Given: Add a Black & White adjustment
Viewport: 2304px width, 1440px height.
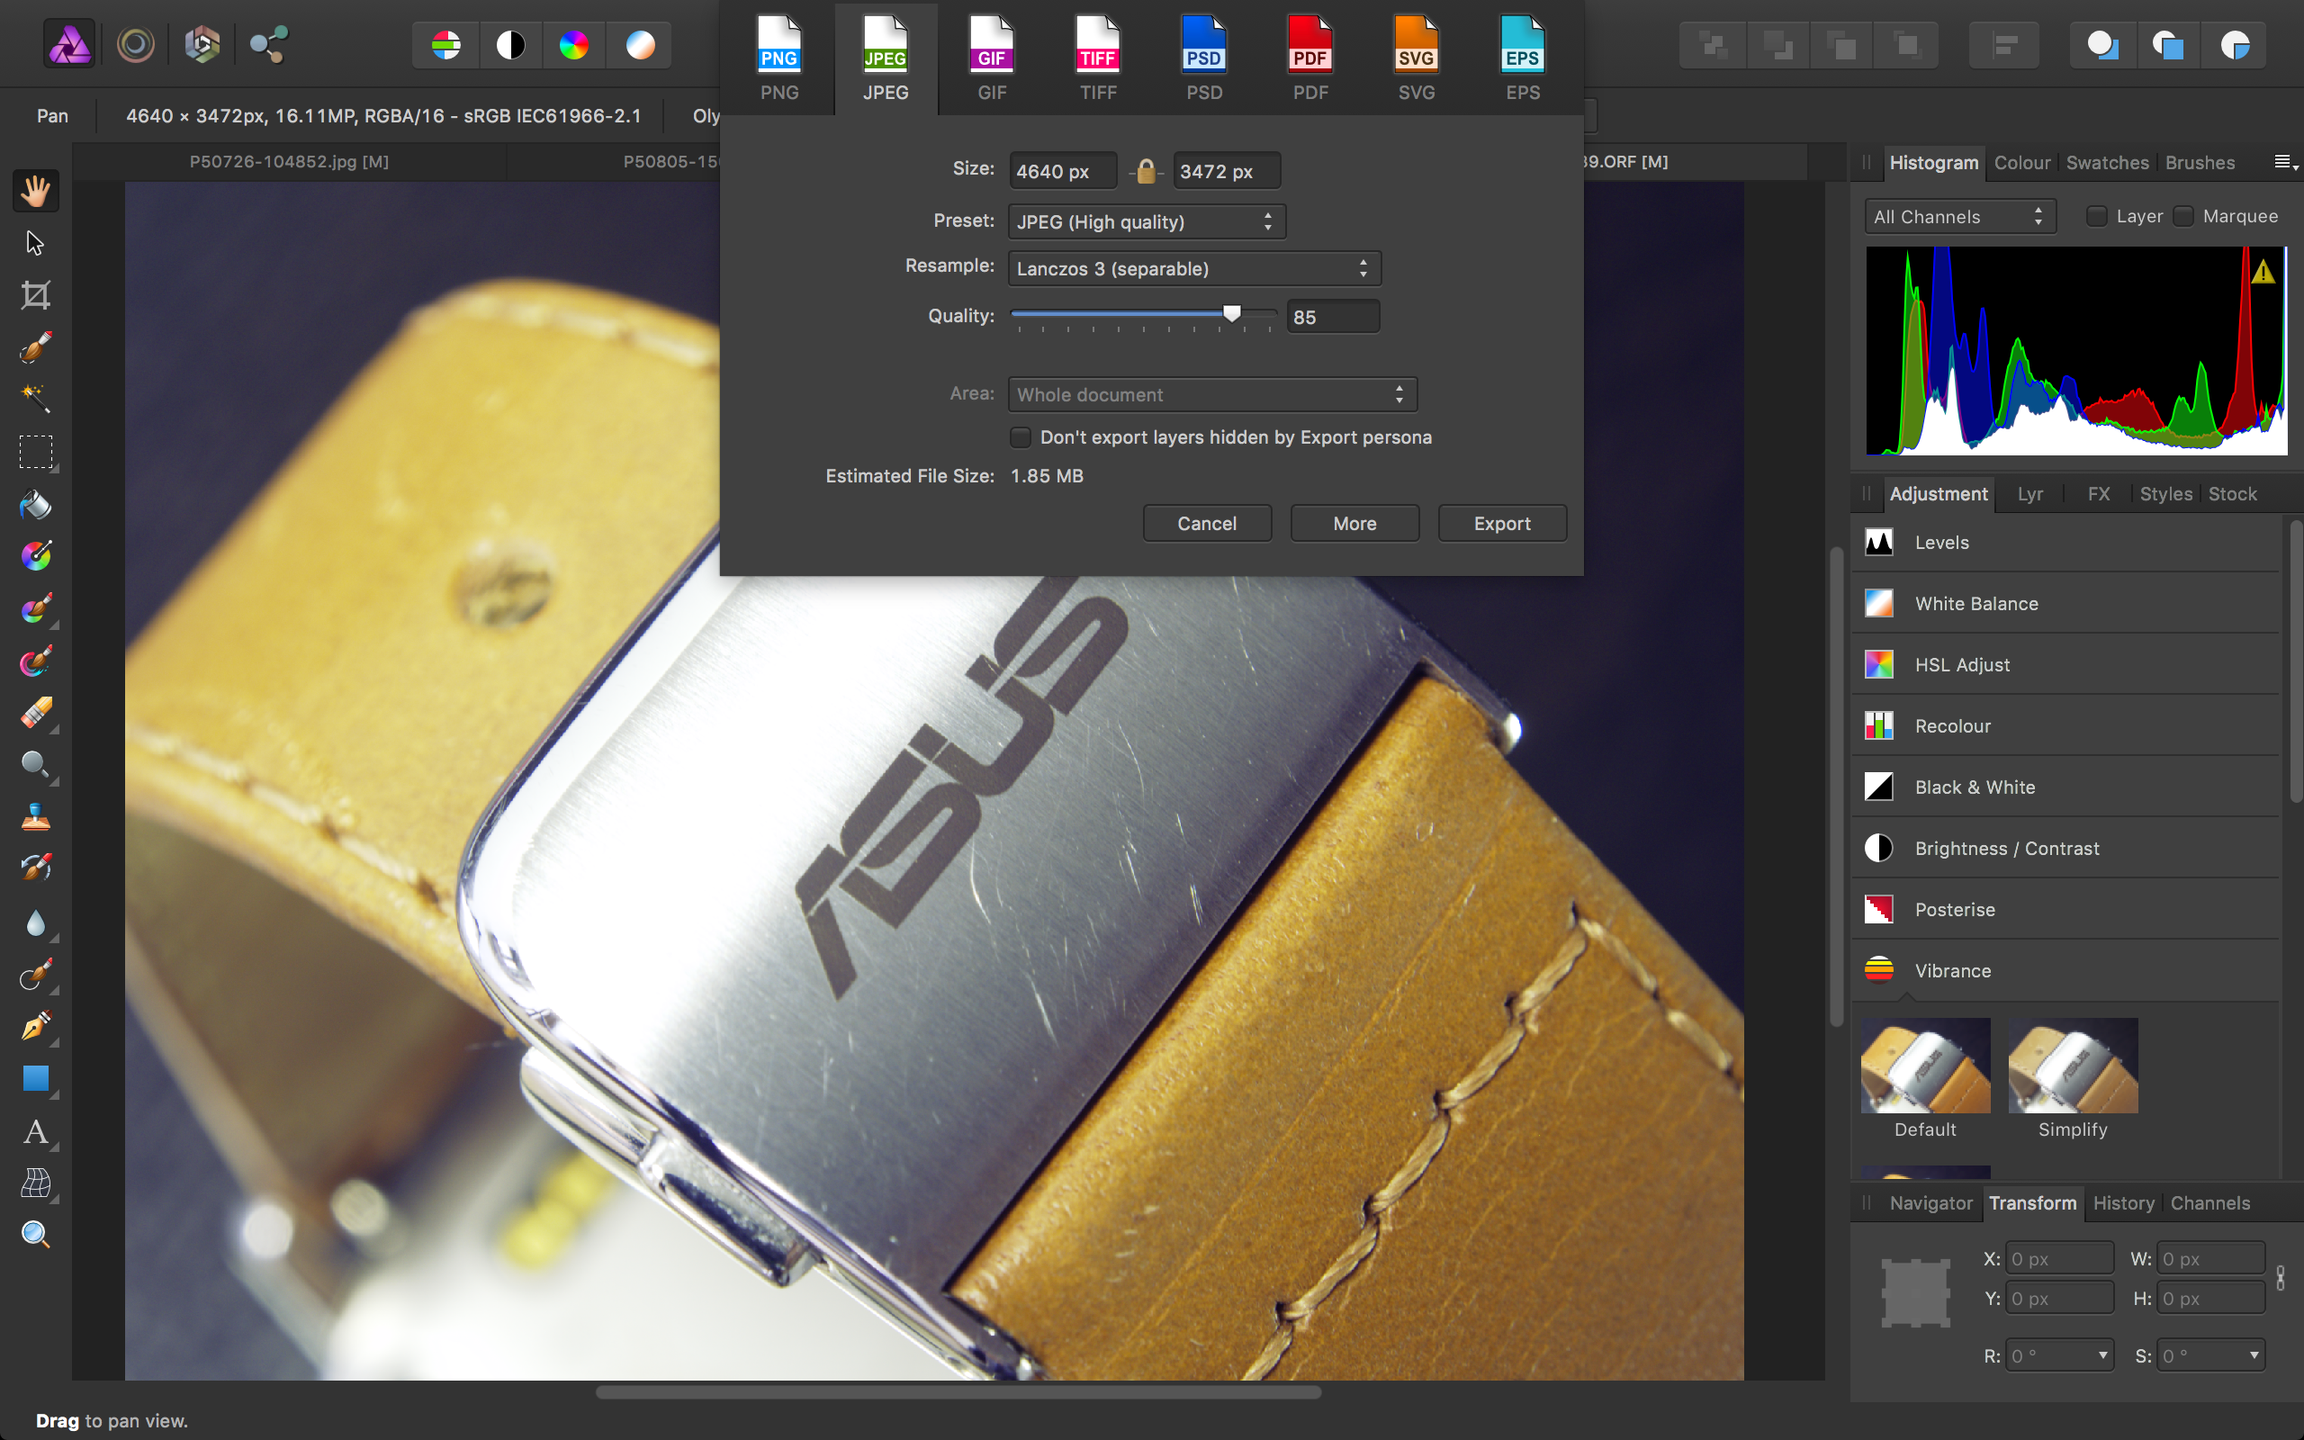Looking at the screenshot, I should pyautogui.click(x=2066, y=787).
